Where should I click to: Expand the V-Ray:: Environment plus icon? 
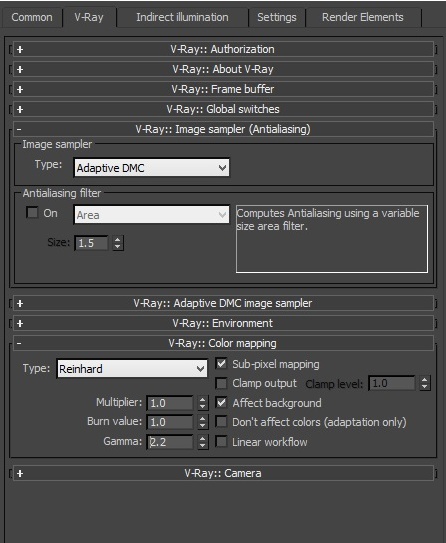pyautogui.click(x=20, y=323)
